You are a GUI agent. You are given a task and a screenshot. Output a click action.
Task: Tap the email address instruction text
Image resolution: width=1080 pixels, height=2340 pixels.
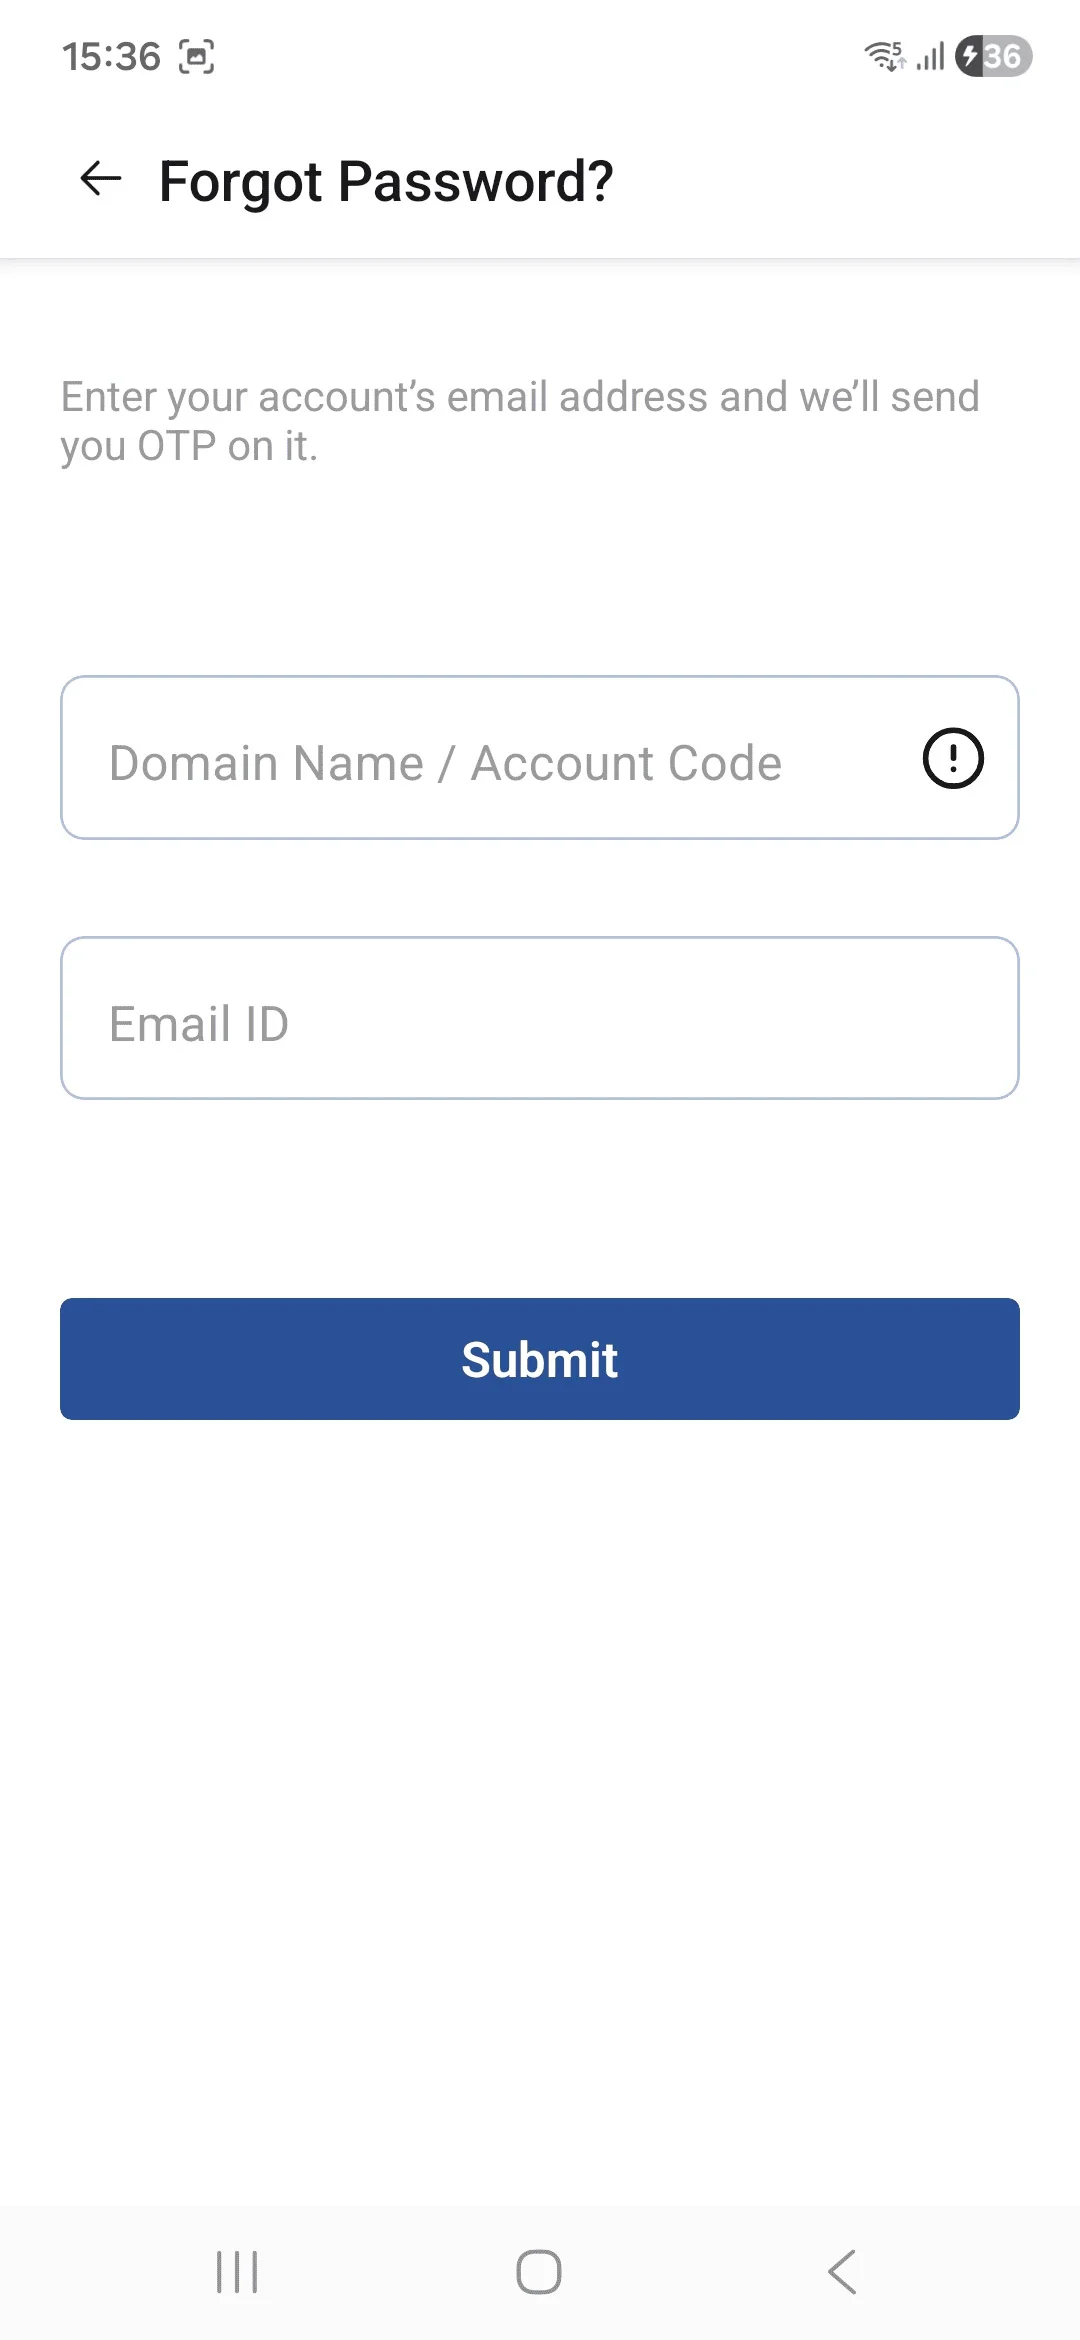point(520,397)
